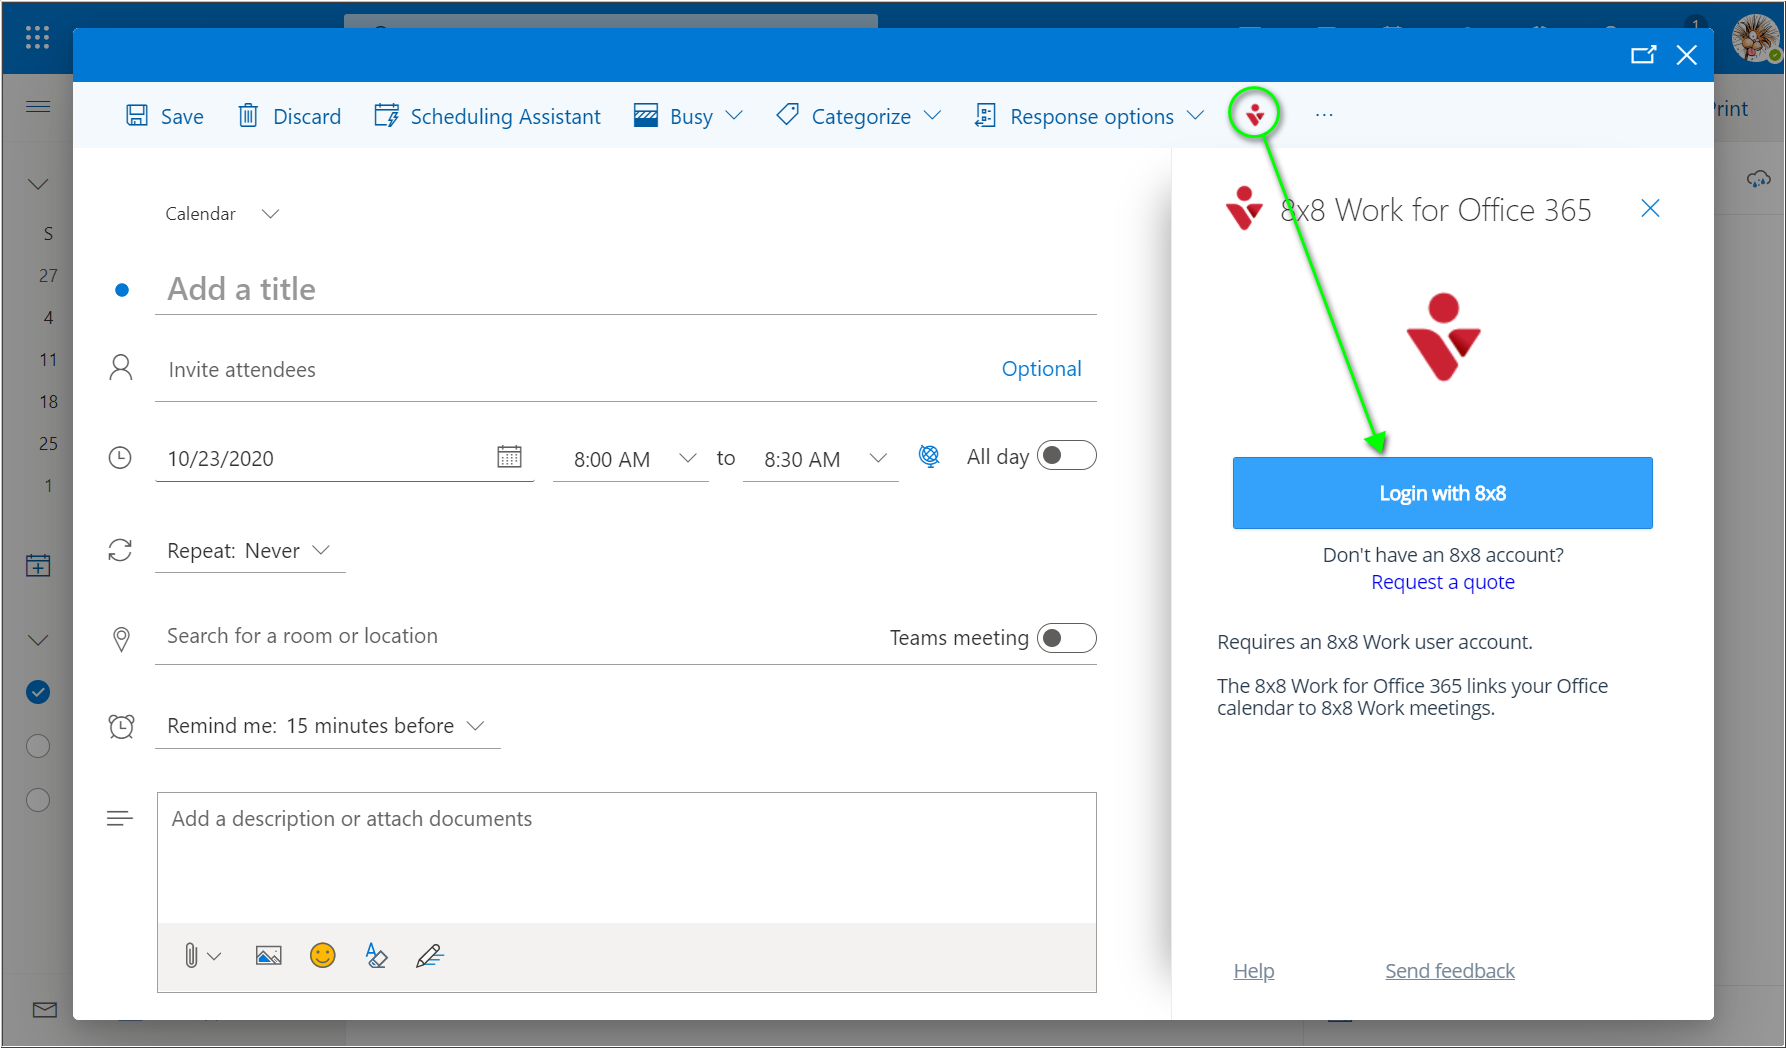Click the user profile avatar
This screenshot has width=1786, height=1048.
point(1755,39)
